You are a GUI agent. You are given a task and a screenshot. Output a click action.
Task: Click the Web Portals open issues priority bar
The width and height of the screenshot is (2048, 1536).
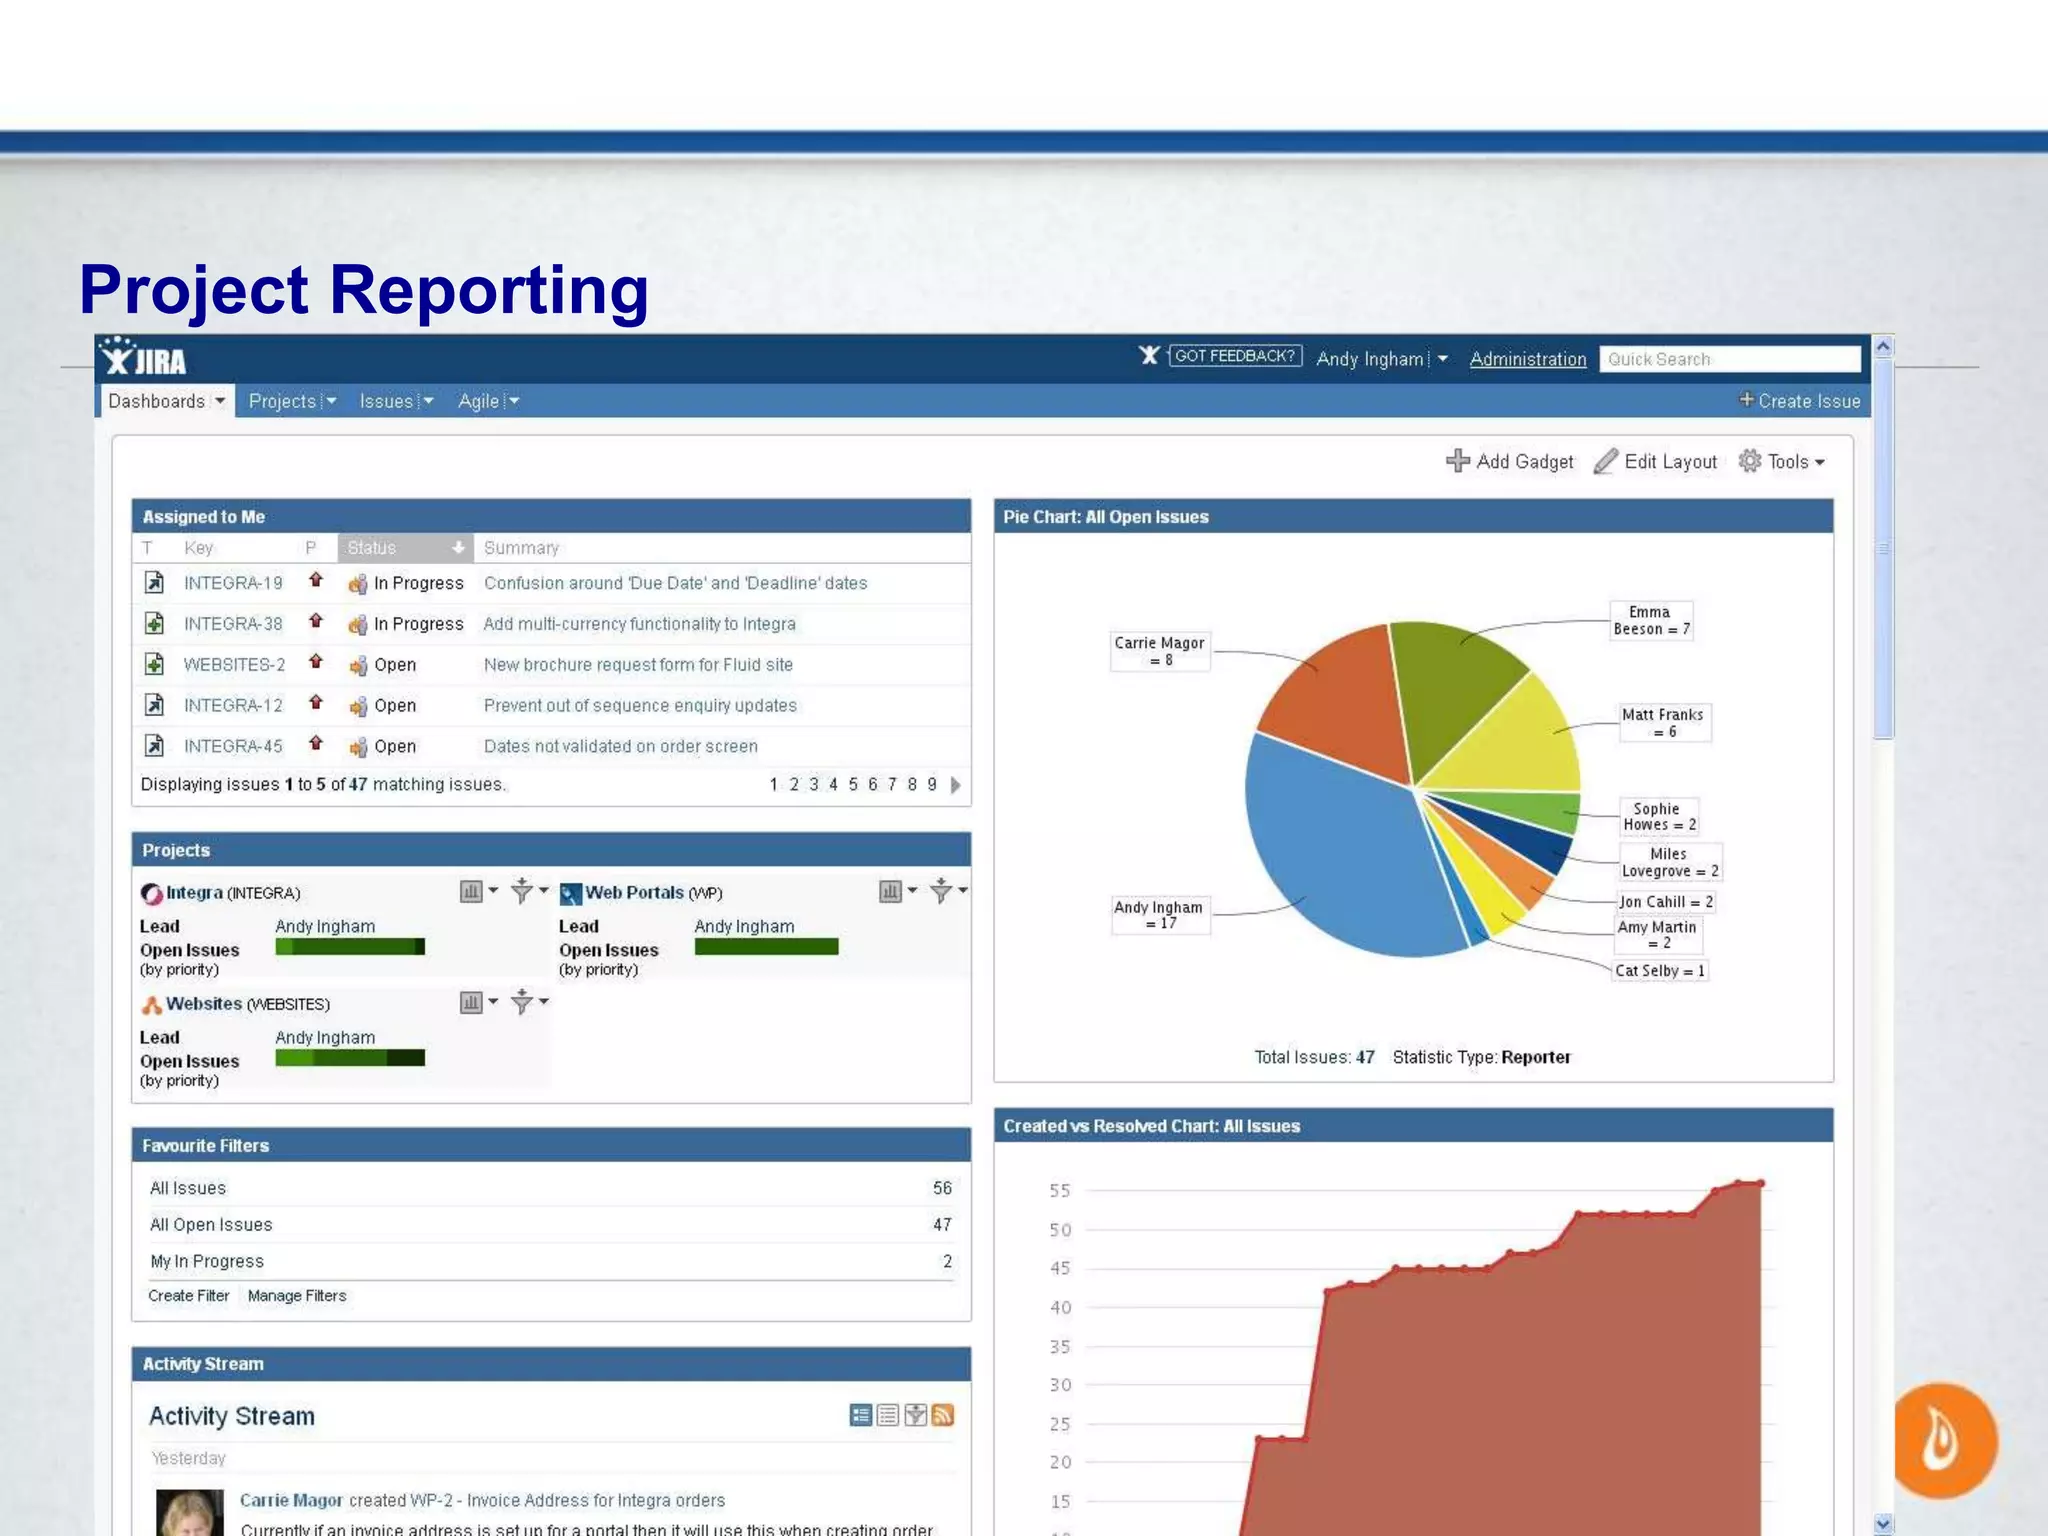[766, 947]
